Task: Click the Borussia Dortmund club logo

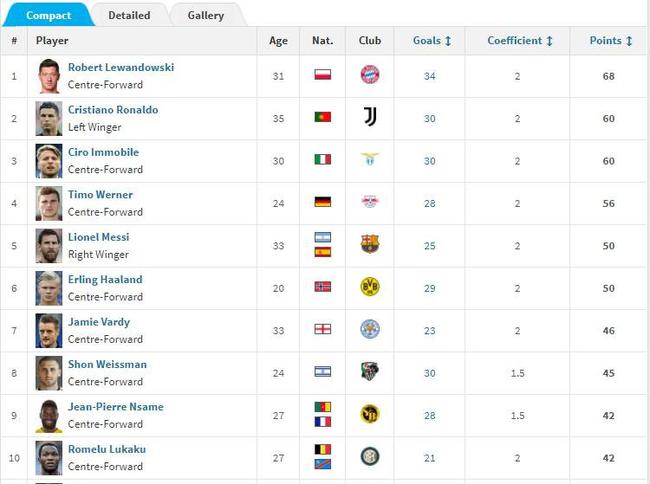Action: [370, 287]
